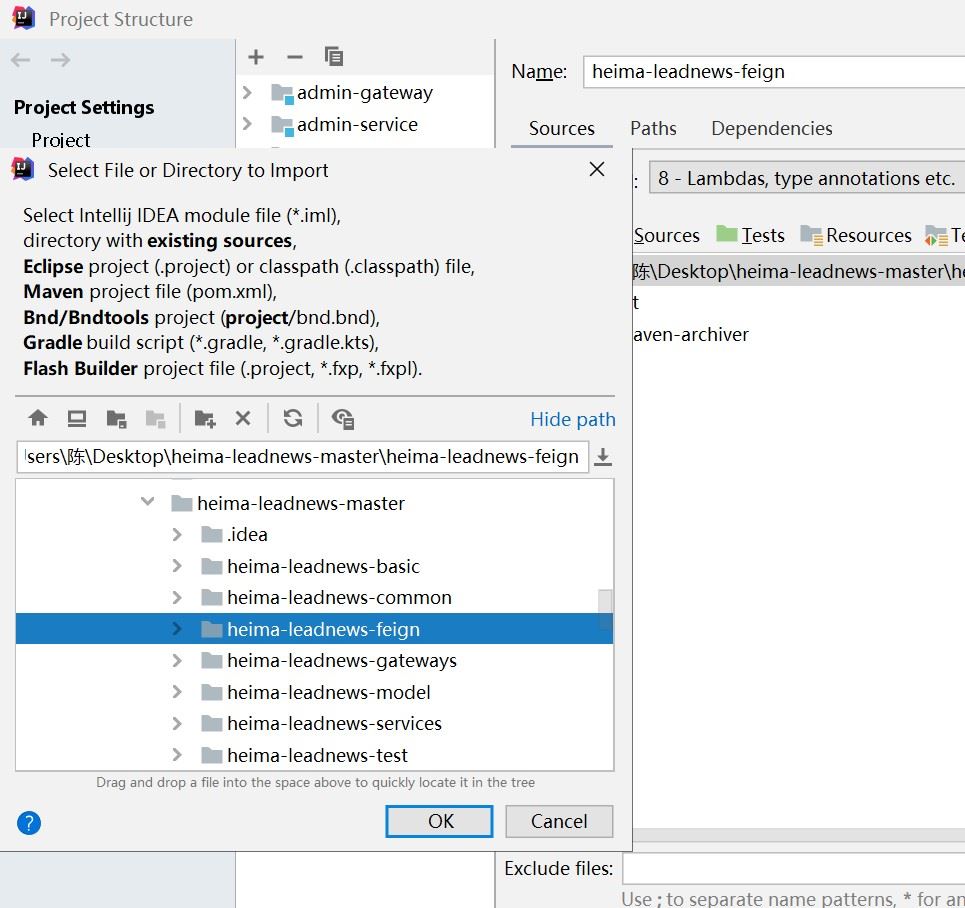Image resolution: width=965 pixels, height=908 pixels.
Task: Click the IntelliJ logo in Project Structure title
Action: [23, 18]
